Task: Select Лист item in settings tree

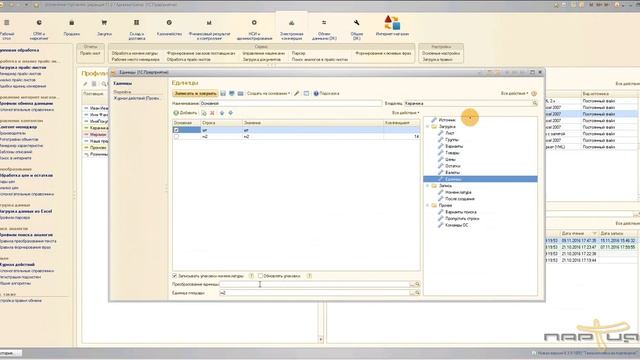Action: click(x=449, y=133)
